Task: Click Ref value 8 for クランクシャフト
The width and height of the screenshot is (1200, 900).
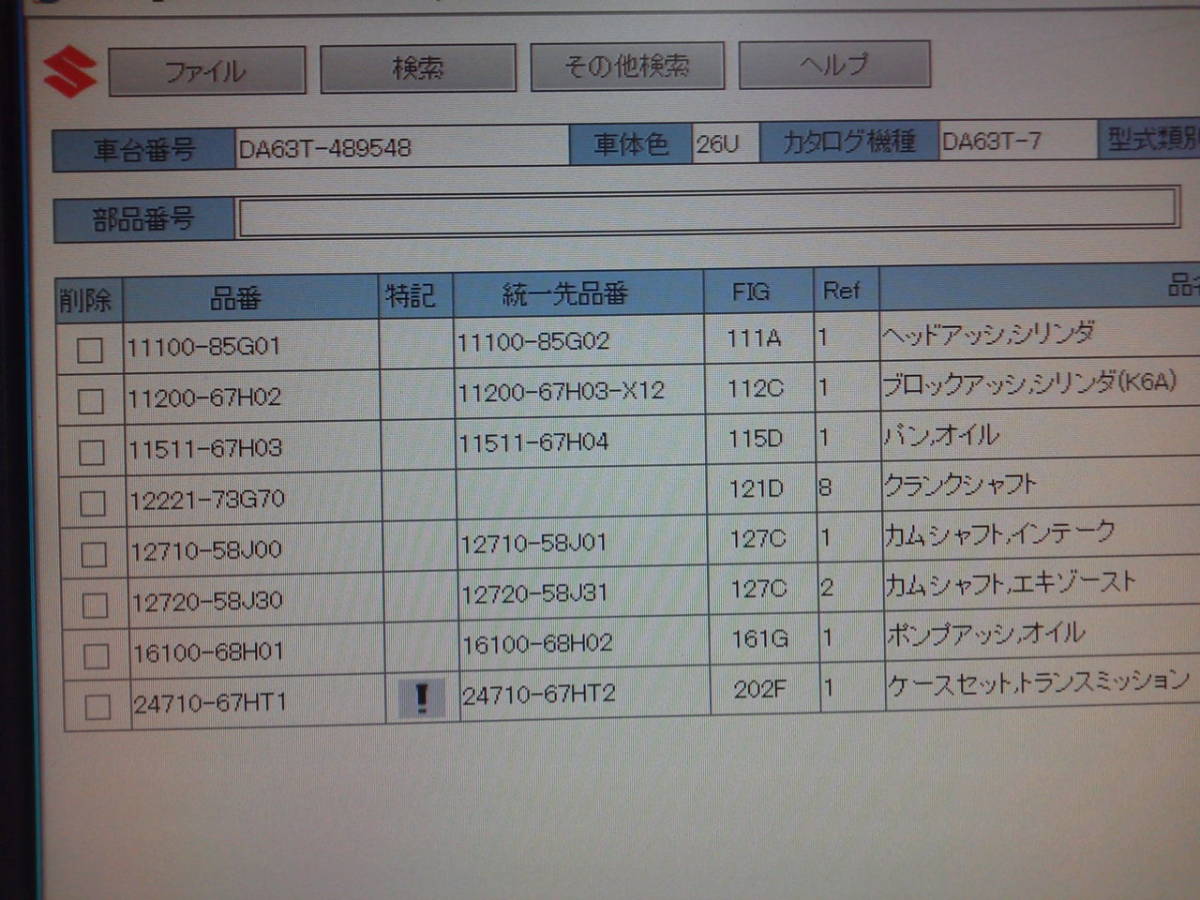Action: point(826,487)
